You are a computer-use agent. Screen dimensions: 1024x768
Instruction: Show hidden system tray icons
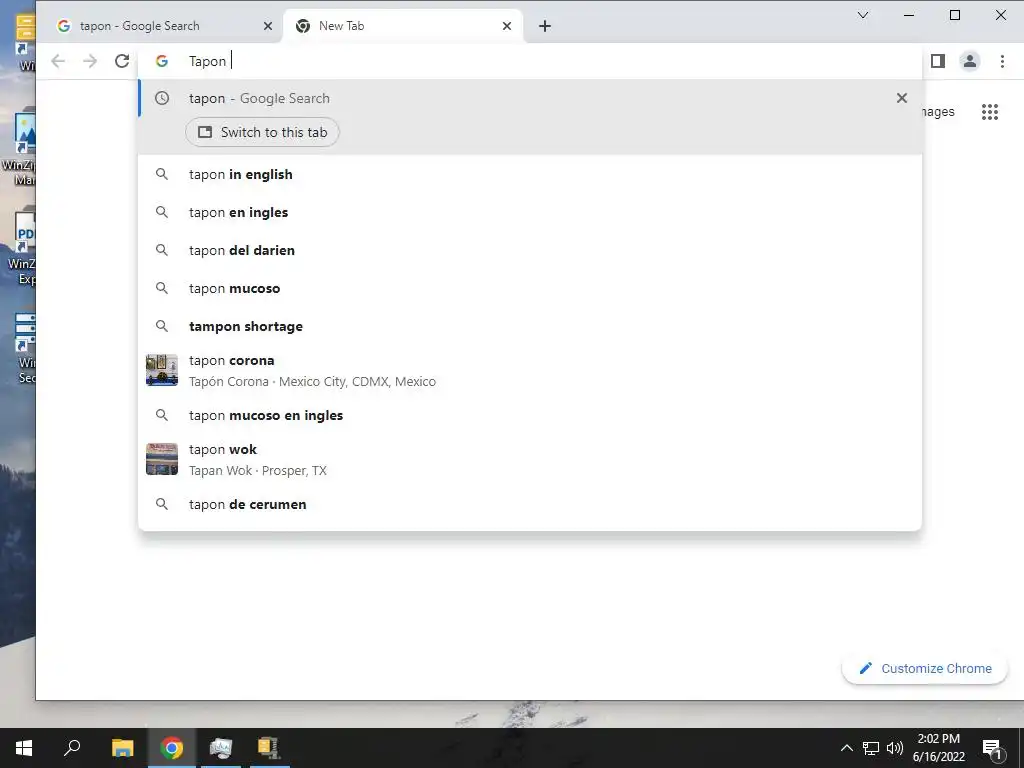click(846, 748)
